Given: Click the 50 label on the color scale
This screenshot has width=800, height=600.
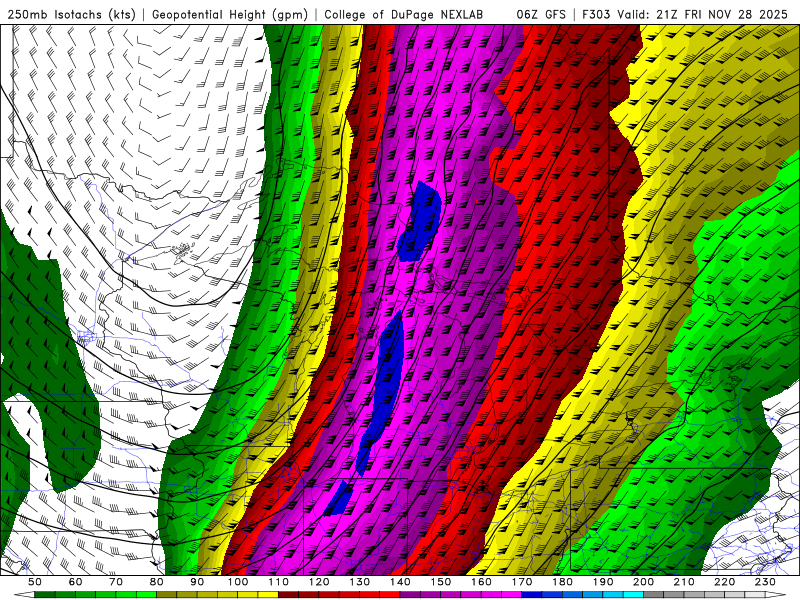Looking at the screenshot, I should tap(35, 582).
